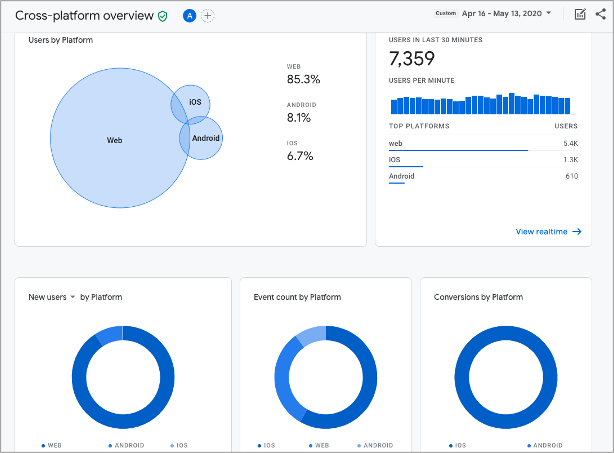This screenshot has height=453, width=614.
Task: Click the share report icon
Action: click(600, 14)
